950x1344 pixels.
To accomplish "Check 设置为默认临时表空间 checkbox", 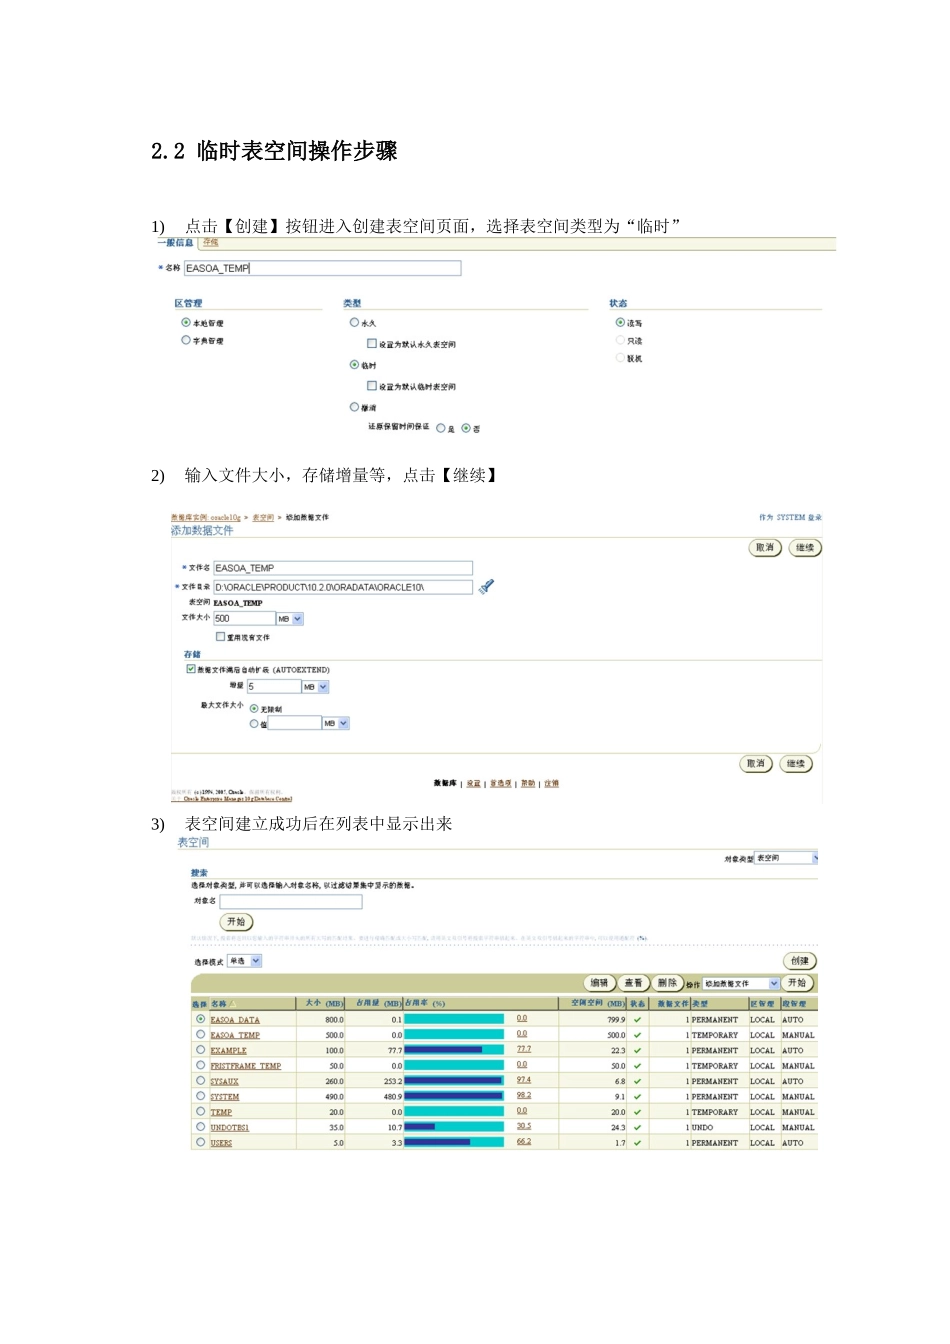I will (372, 386).
